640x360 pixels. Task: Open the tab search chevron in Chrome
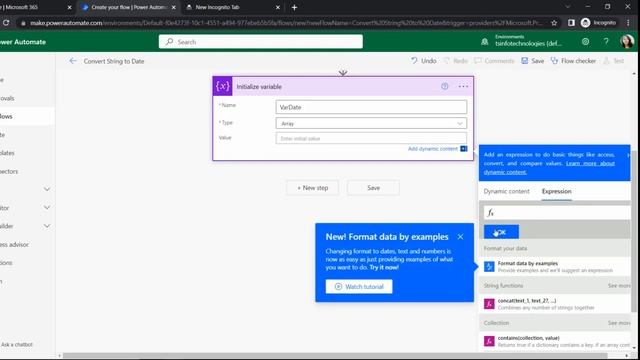[x=567, y=7]
